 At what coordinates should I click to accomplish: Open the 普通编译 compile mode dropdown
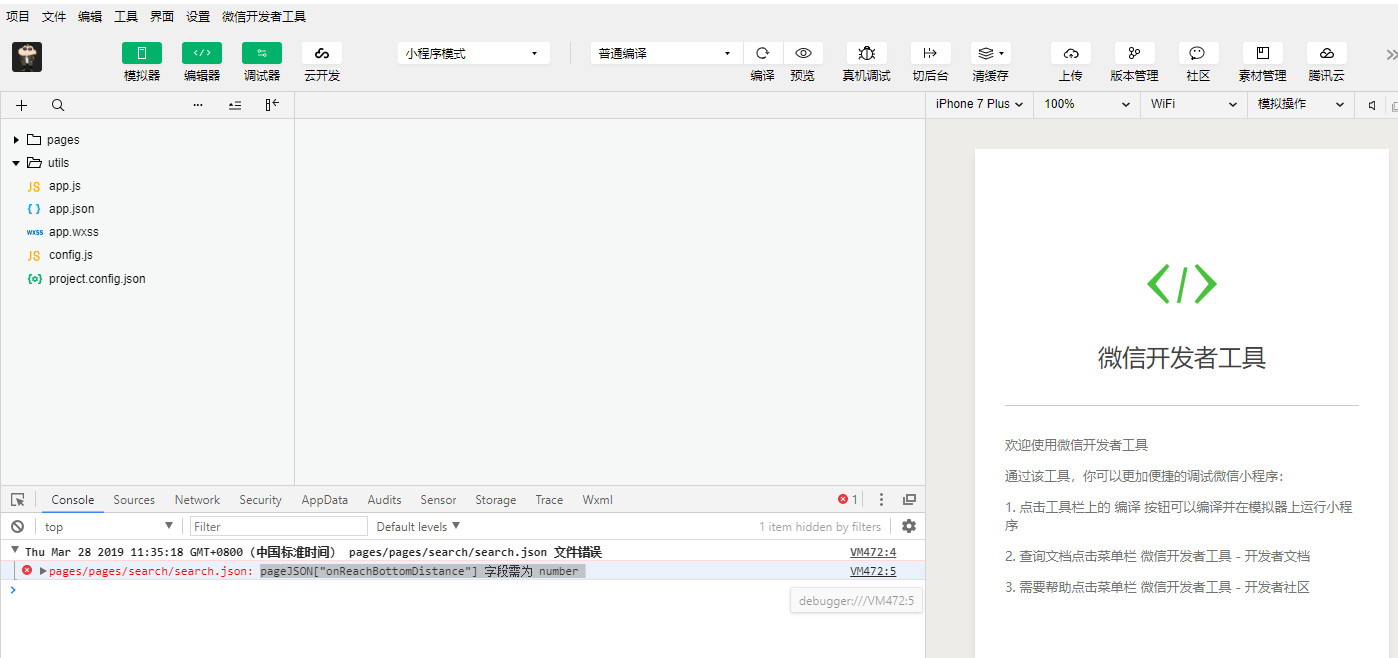click(666, 53)
